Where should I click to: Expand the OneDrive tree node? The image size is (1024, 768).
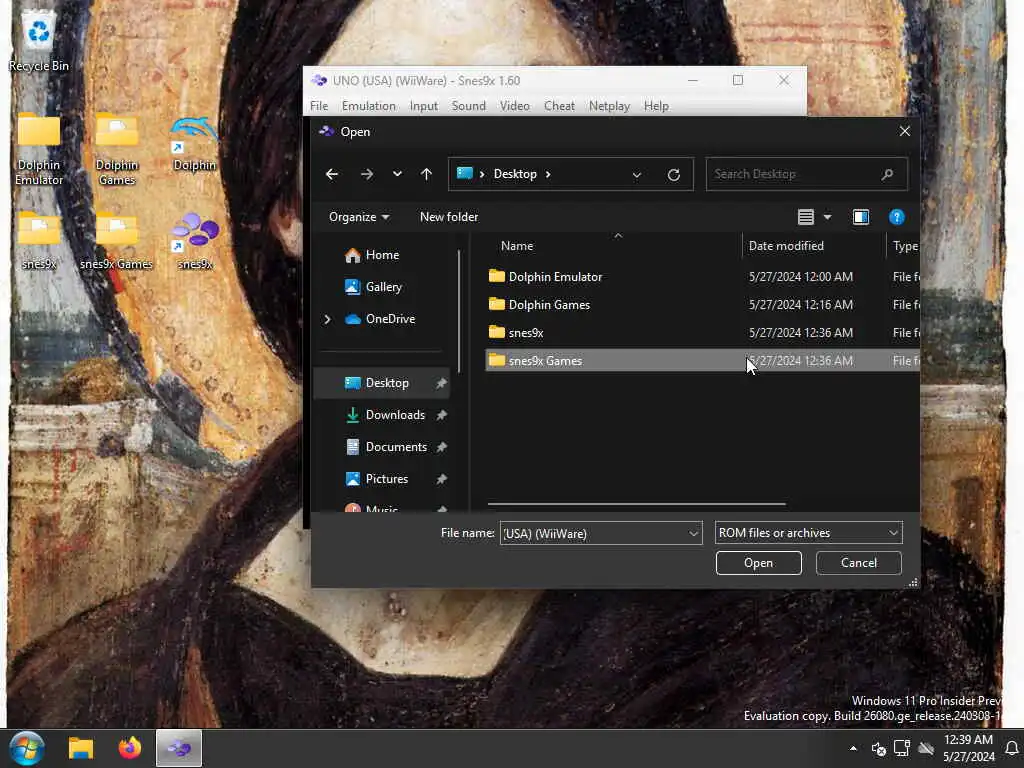pyautogui.click(x=327, y=319)
